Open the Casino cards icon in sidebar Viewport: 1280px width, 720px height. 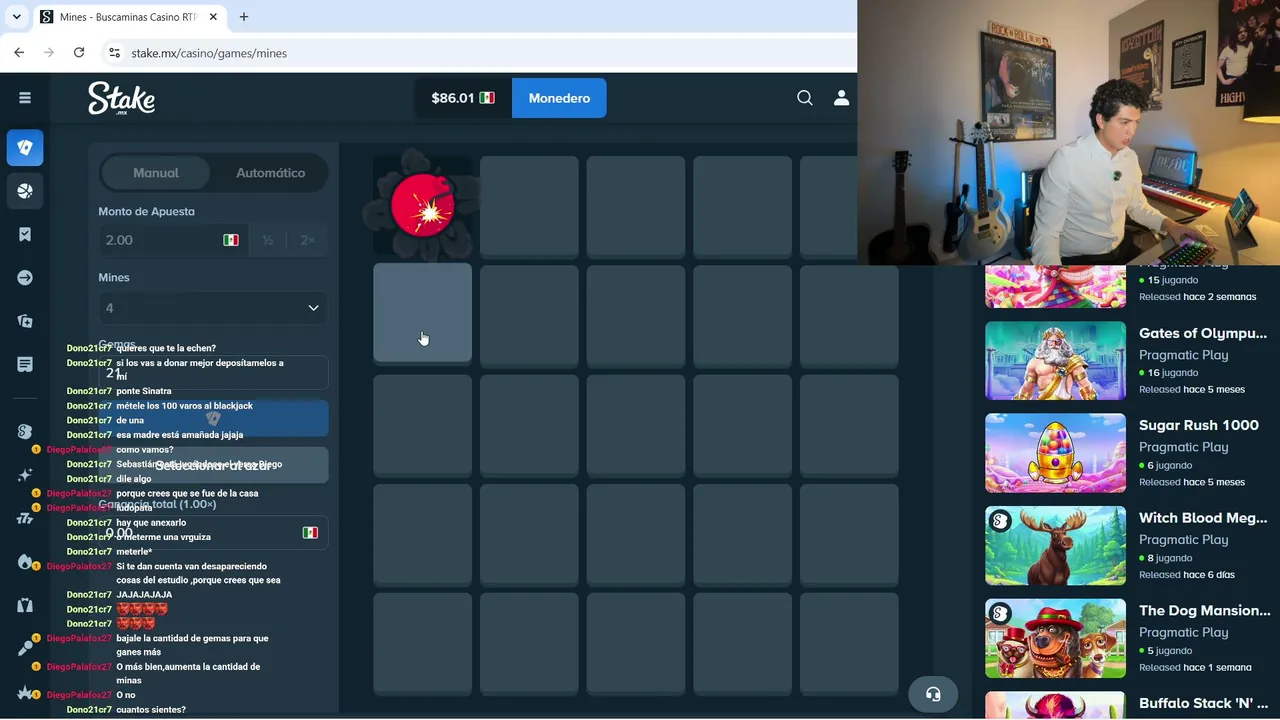pos(25,148)
